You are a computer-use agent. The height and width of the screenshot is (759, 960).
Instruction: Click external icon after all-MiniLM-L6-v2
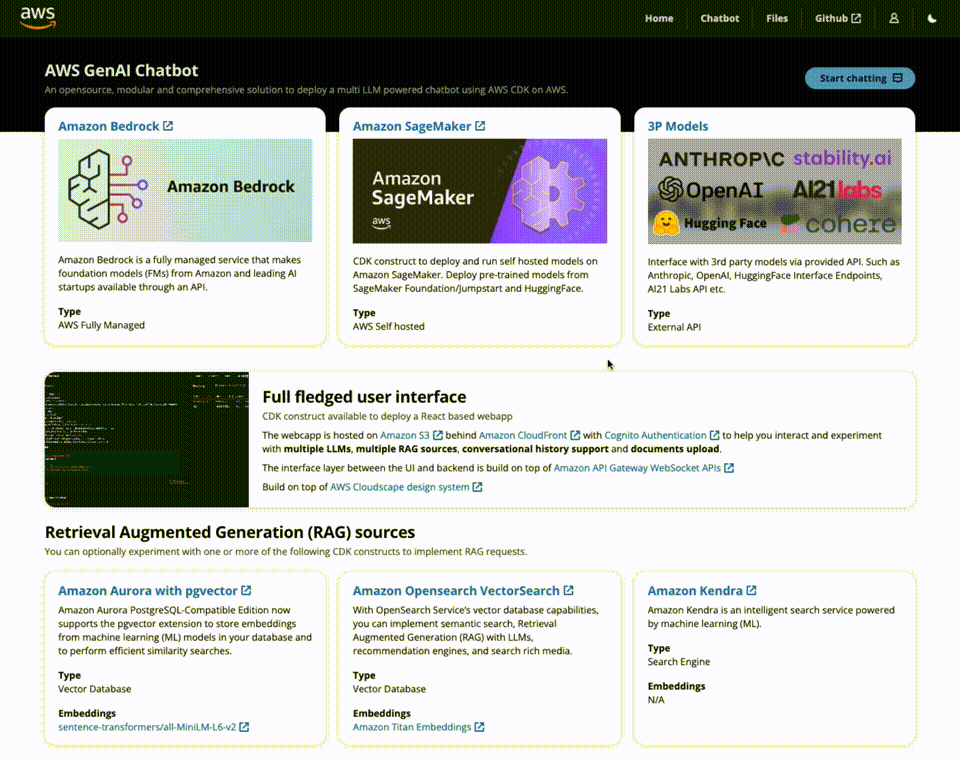244,727
